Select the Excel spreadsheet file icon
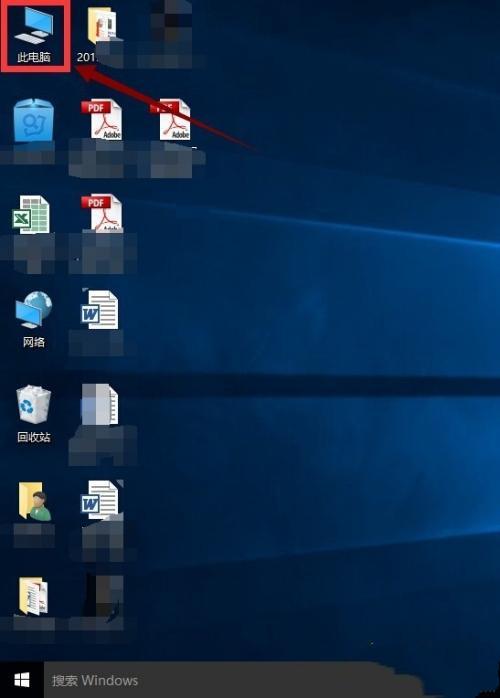 (x=31, y=215)
